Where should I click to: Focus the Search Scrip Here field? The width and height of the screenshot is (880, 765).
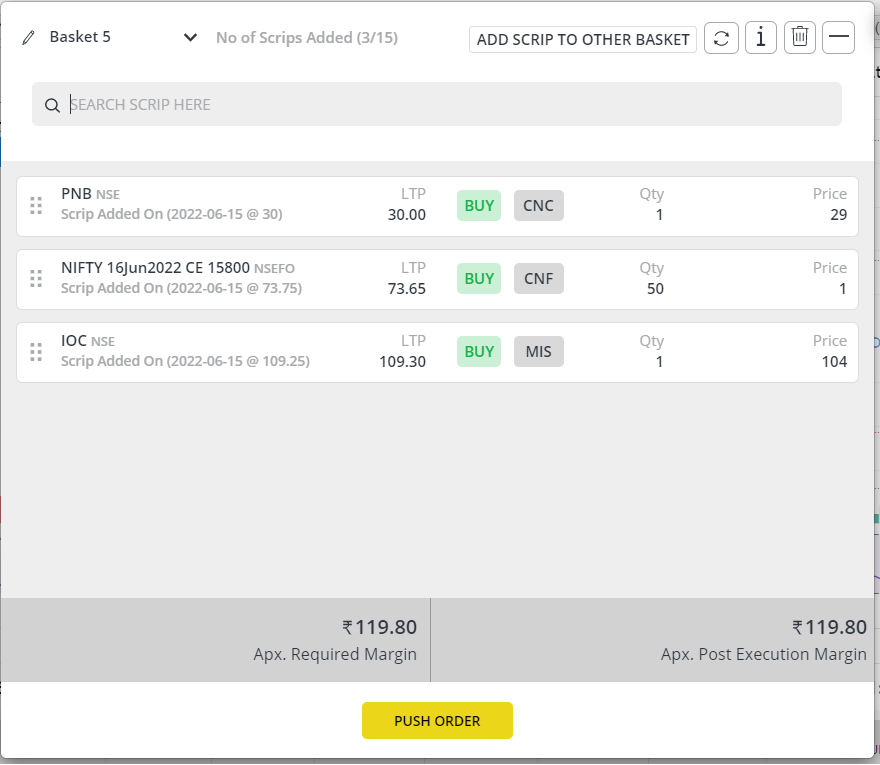tap(437, 104)
